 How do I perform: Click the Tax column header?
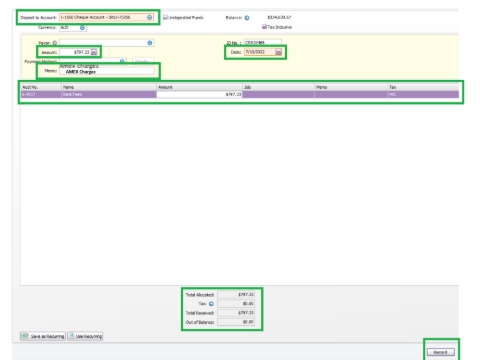coord(423,87)
